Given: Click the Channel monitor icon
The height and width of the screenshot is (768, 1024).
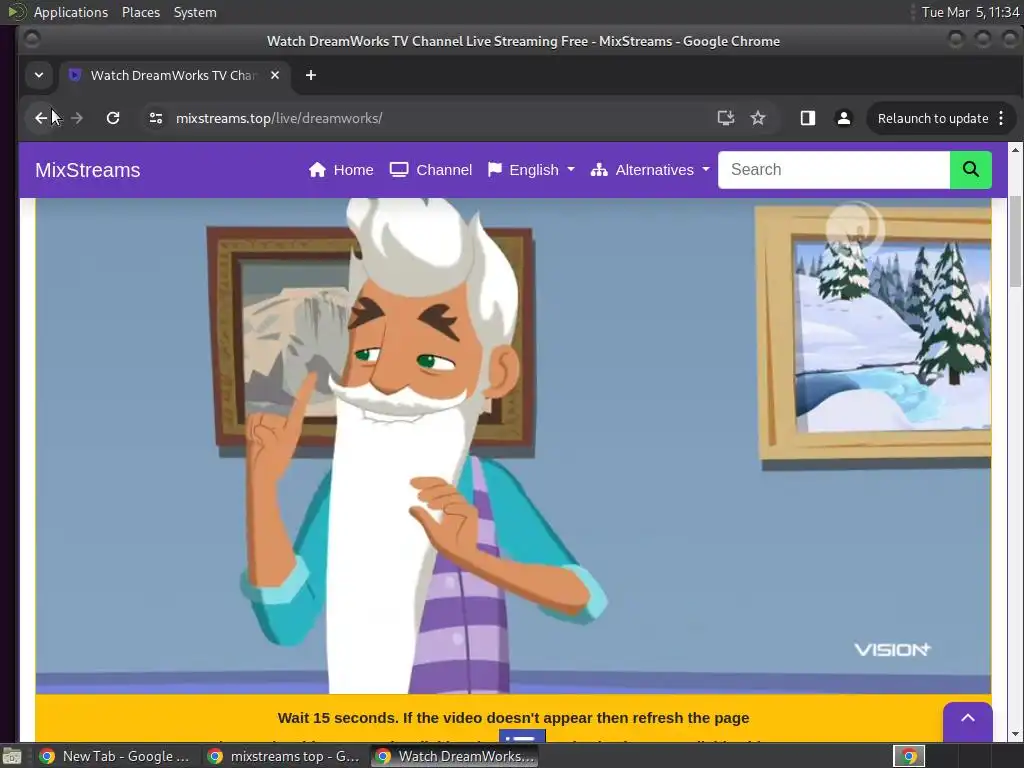Looking at the screenshot, I should coord(399,170).
